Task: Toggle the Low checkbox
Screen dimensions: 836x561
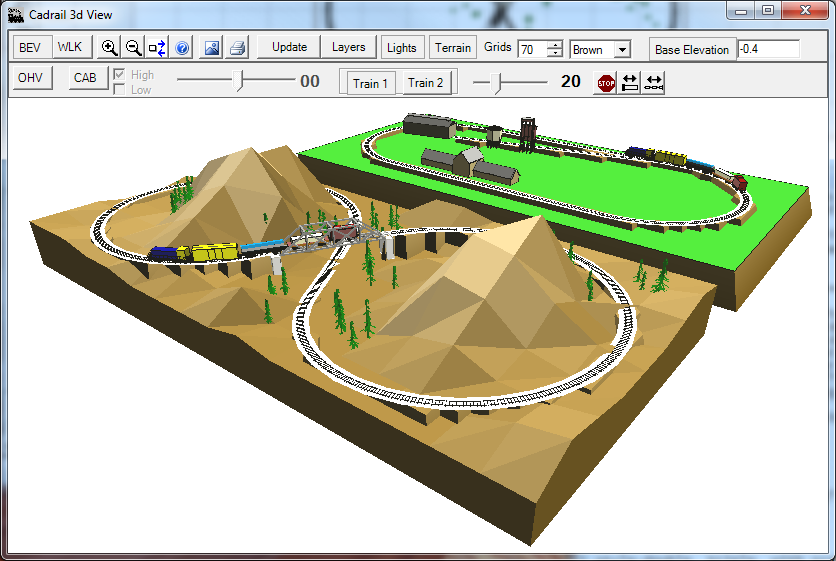Action: click(120, 90)
